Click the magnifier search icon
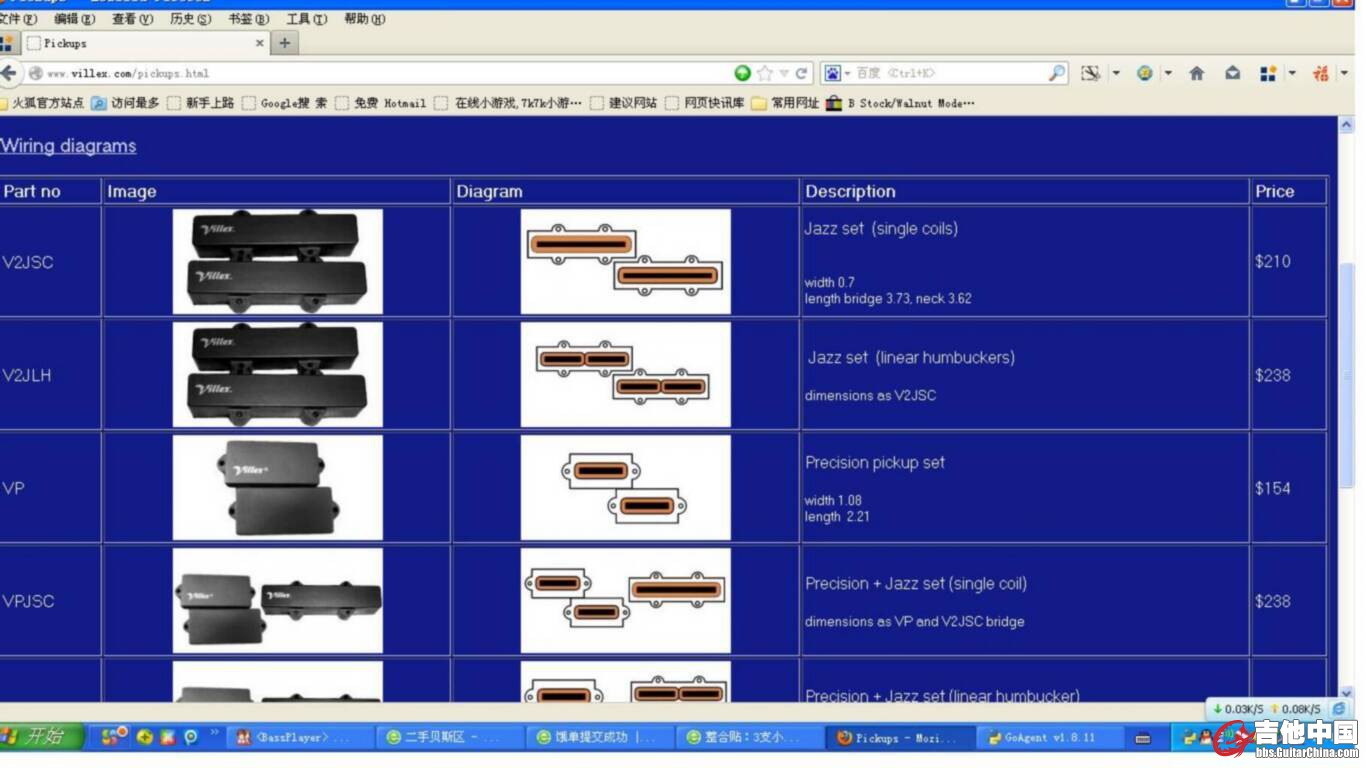 point(1057,73)
